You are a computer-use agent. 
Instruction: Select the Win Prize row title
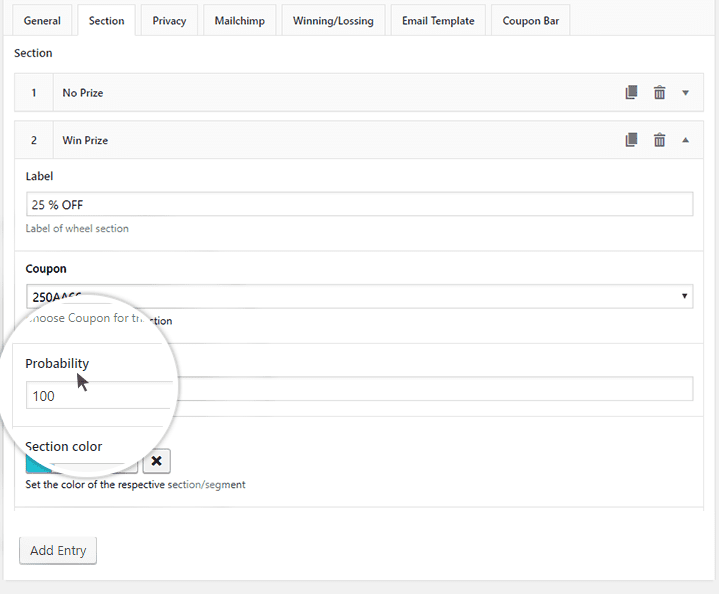(x=85, y=141)
